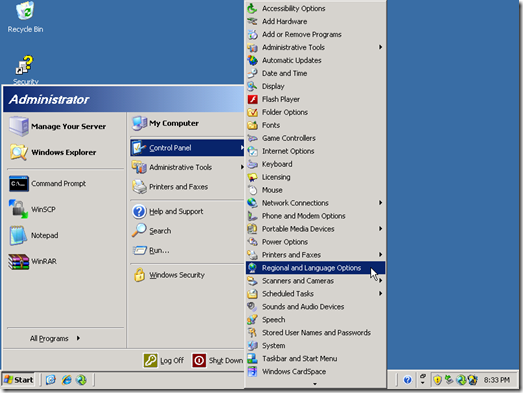Open the Speech icon

[x=252, y=320]
